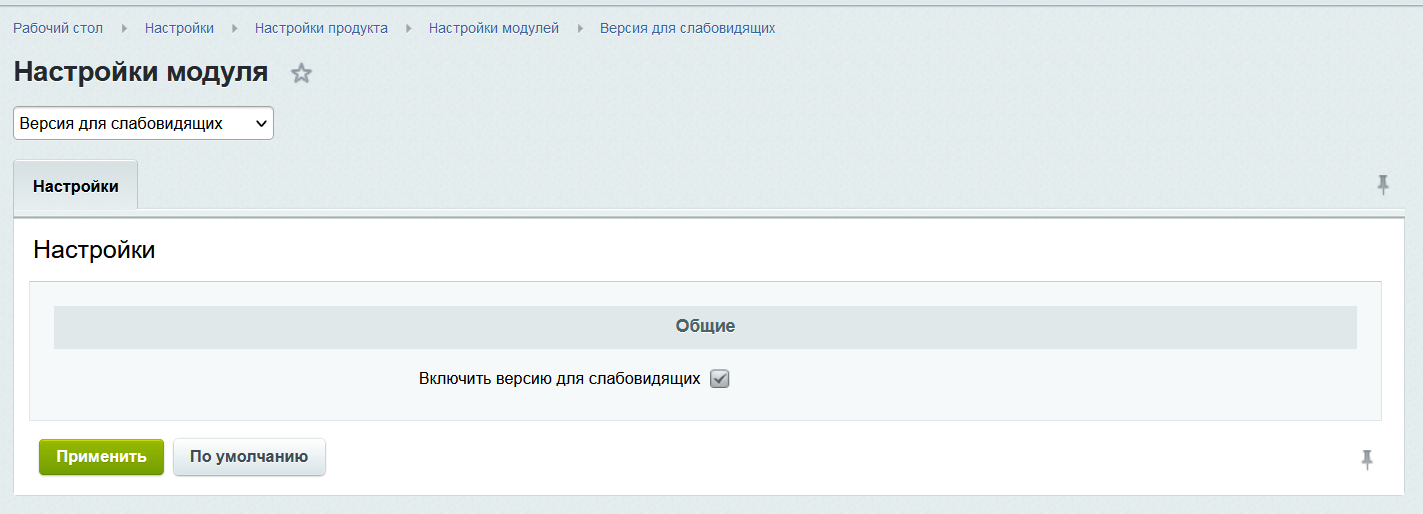
Task: Go to Рабочий стол breadcrumb link
Action: pyautogui.click(x=58, y=28)
